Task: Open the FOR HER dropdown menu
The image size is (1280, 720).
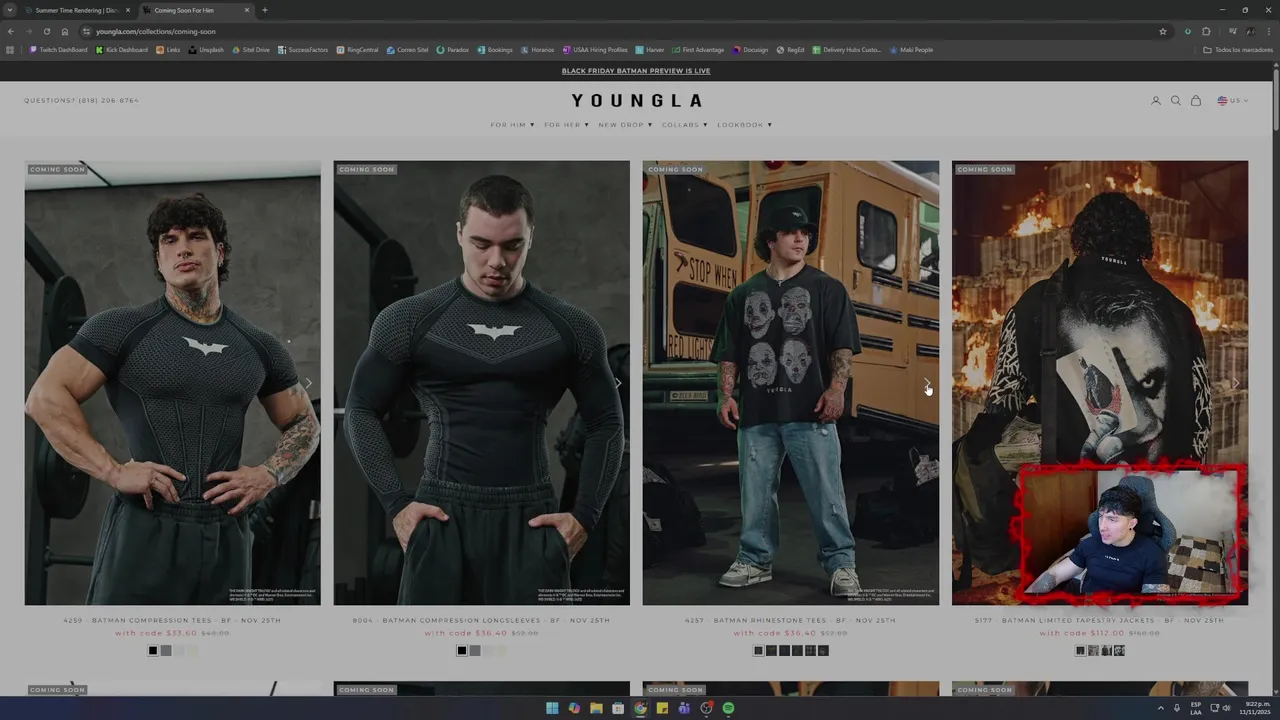Action: click(x=566, y=125)
